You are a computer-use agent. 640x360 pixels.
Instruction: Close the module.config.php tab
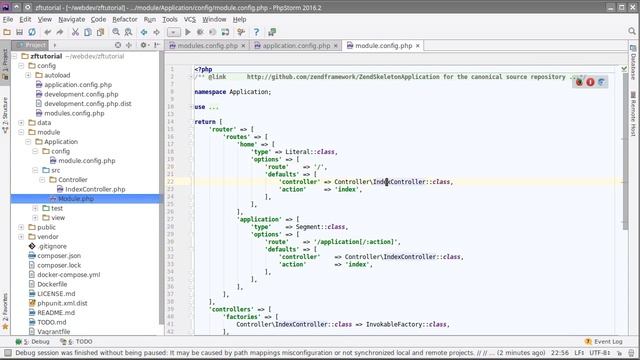pyautogui.click(x=418, y=46)
